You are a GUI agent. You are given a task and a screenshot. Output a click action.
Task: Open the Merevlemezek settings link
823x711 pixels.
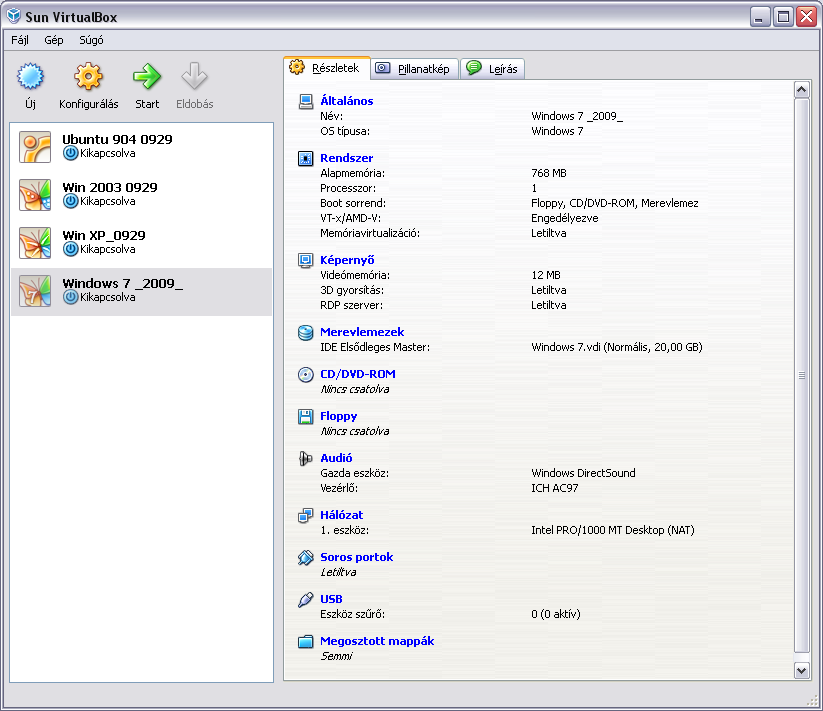coord(362,333)
